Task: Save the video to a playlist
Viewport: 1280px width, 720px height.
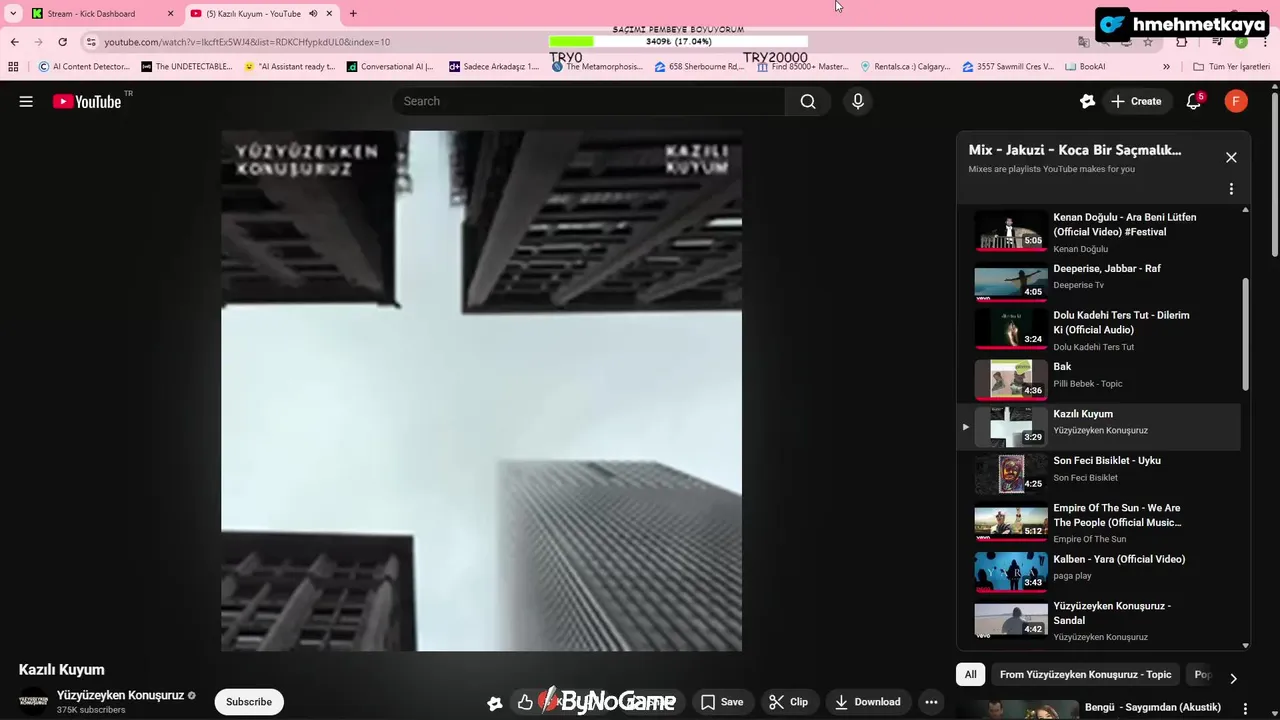Action: tap(722, 702)
